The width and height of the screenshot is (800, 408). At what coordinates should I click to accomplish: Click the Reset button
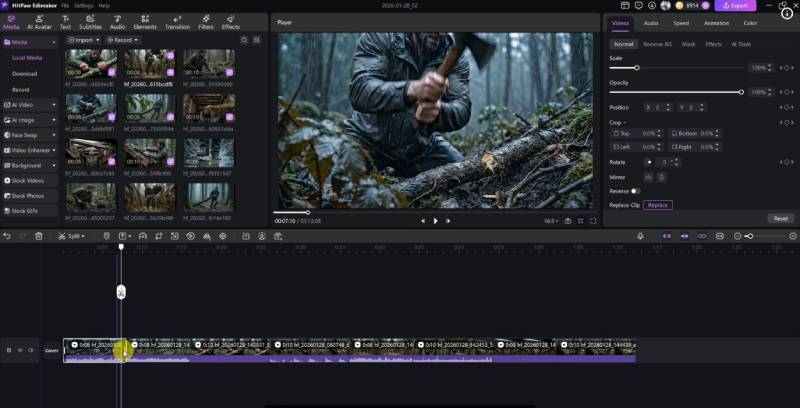click(x=781, y=218)
